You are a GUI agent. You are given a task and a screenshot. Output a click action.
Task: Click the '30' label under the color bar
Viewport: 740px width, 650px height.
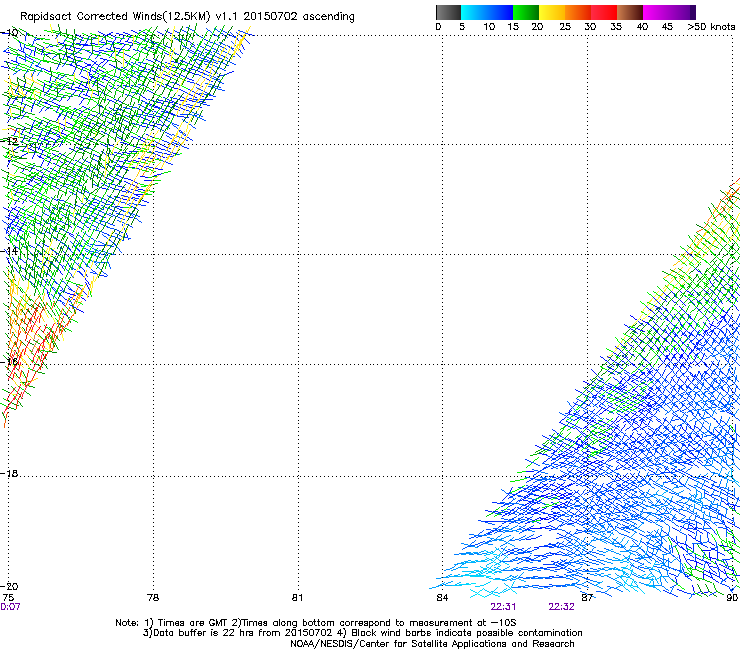point(590,26)
